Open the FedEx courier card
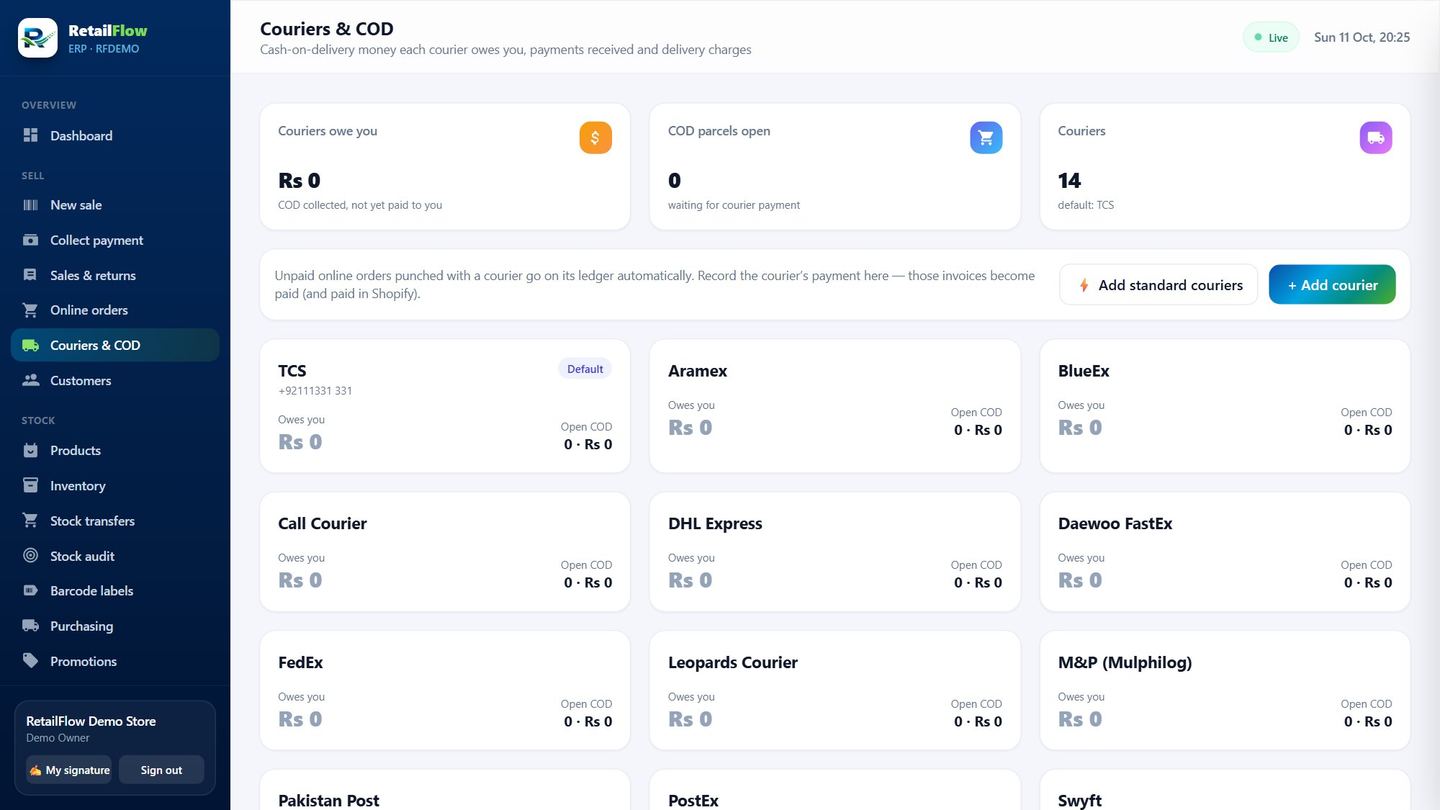Screen dimensions: 1440x810 tap(445, 690)
